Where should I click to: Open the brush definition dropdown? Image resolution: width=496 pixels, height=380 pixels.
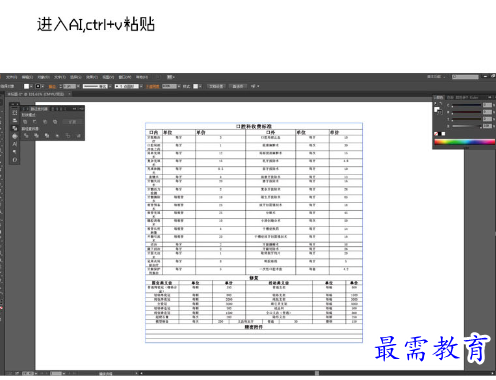pos(141,87)
